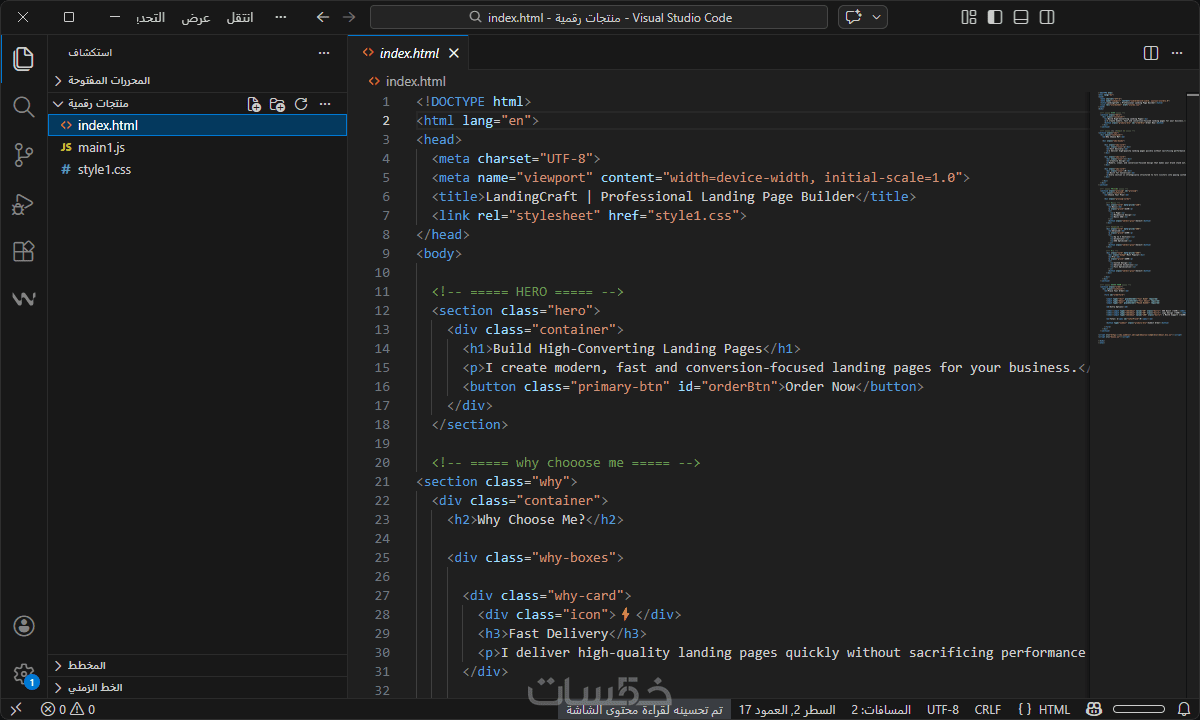1200x720 pixels.
Task: Toggle the bottom panel layout button
Action: (1021, 17)
